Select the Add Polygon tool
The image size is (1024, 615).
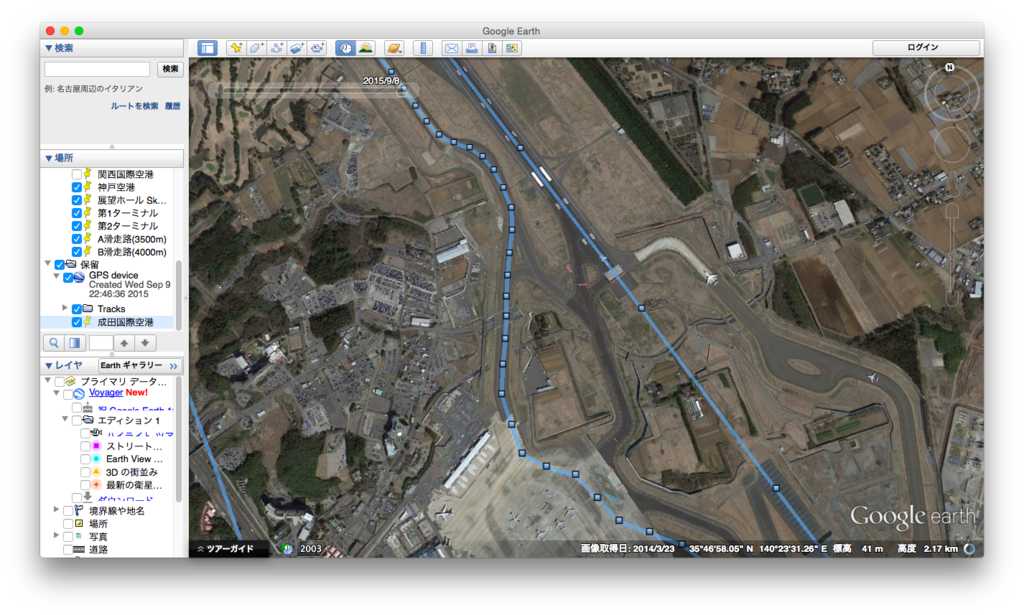[256, 48]
